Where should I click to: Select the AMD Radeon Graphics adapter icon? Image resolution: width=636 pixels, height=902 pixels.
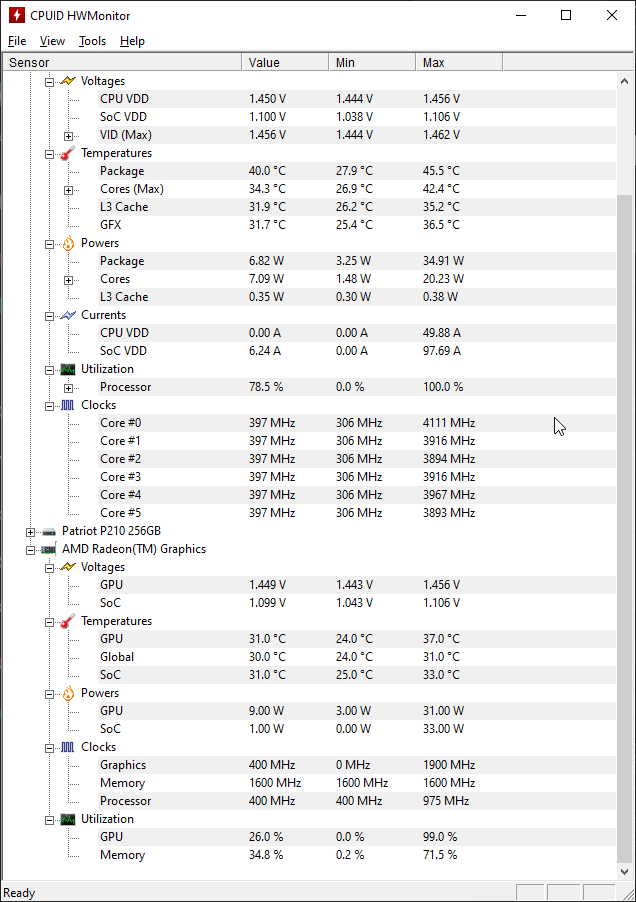click(x=47, y=549)
